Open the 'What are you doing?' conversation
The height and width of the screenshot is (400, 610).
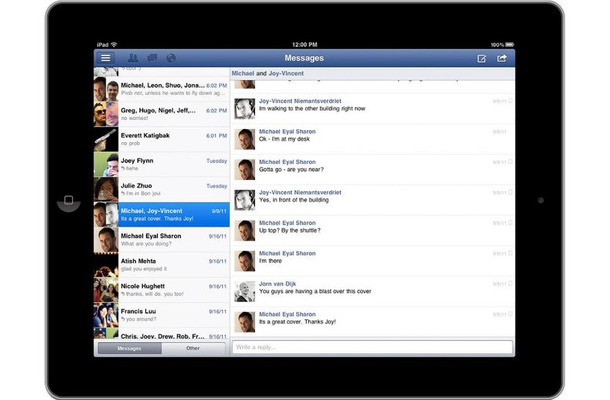coord(162,240)
